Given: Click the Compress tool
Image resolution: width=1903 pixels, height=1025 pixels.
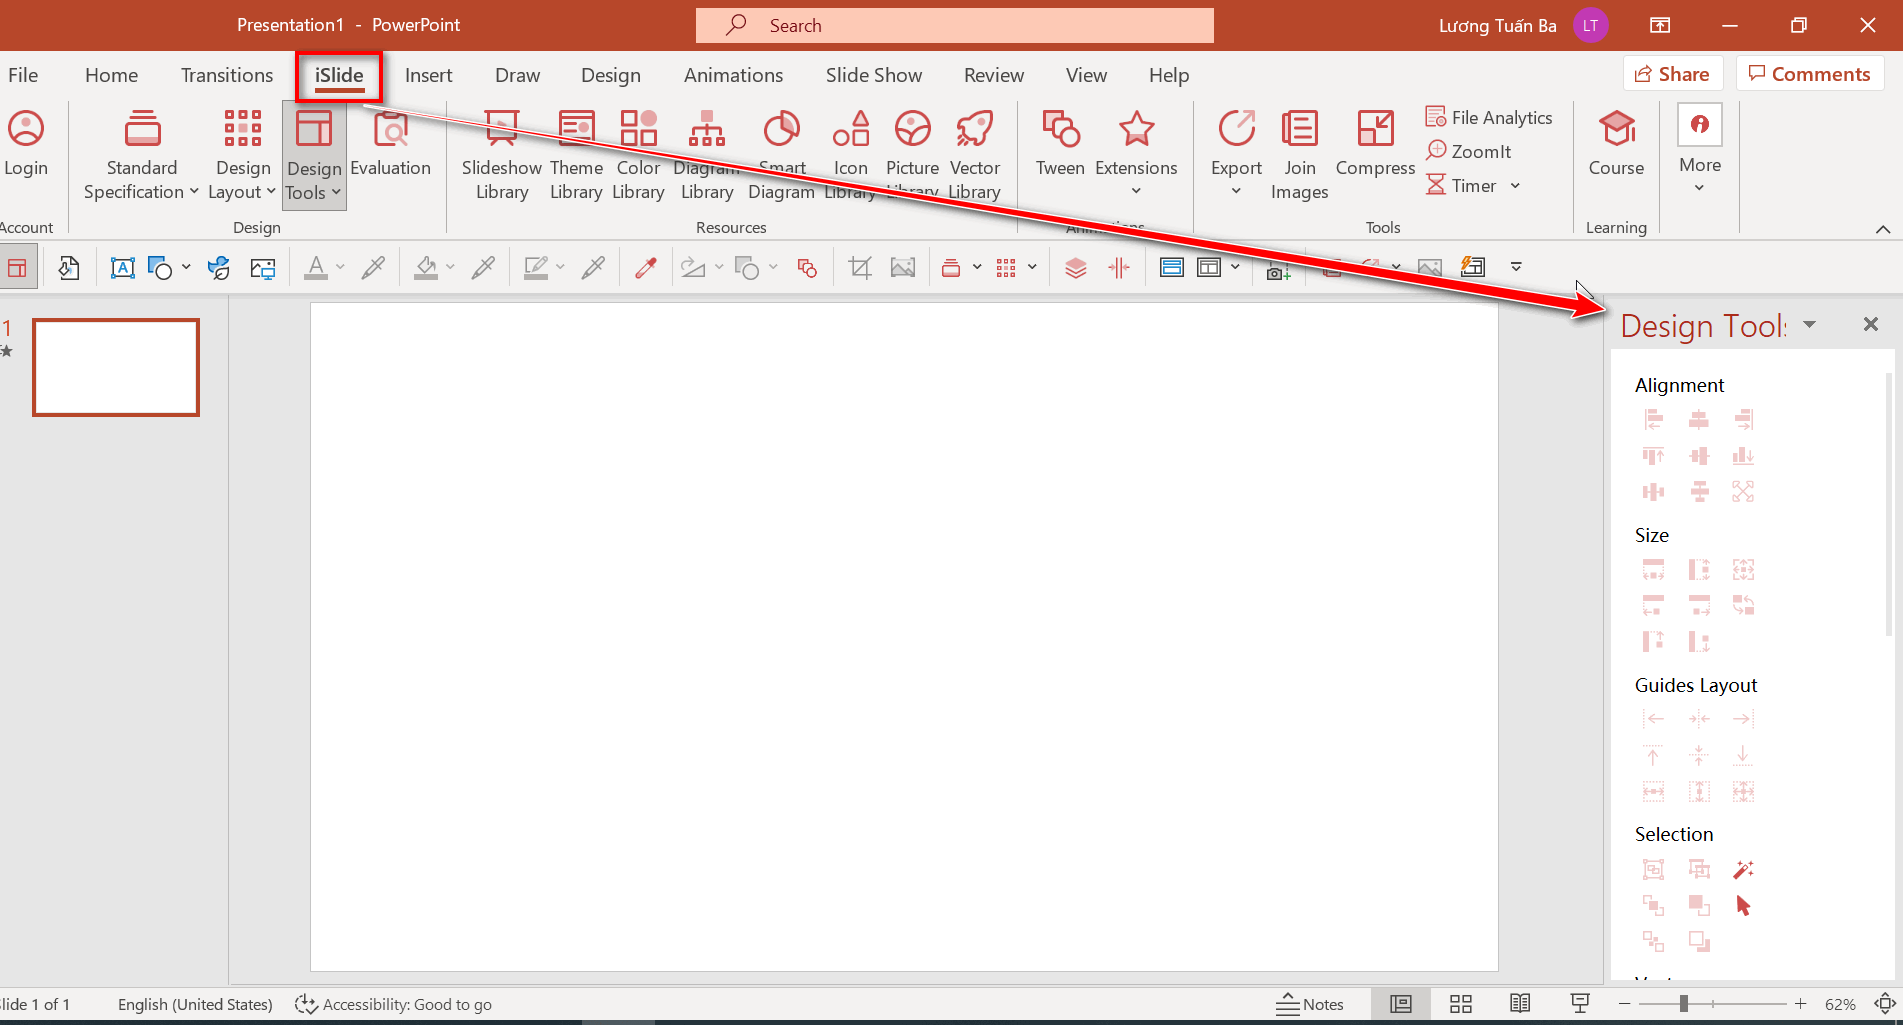Looking at the screenshot, I should pyautogui.click(x=1375, y=145).
